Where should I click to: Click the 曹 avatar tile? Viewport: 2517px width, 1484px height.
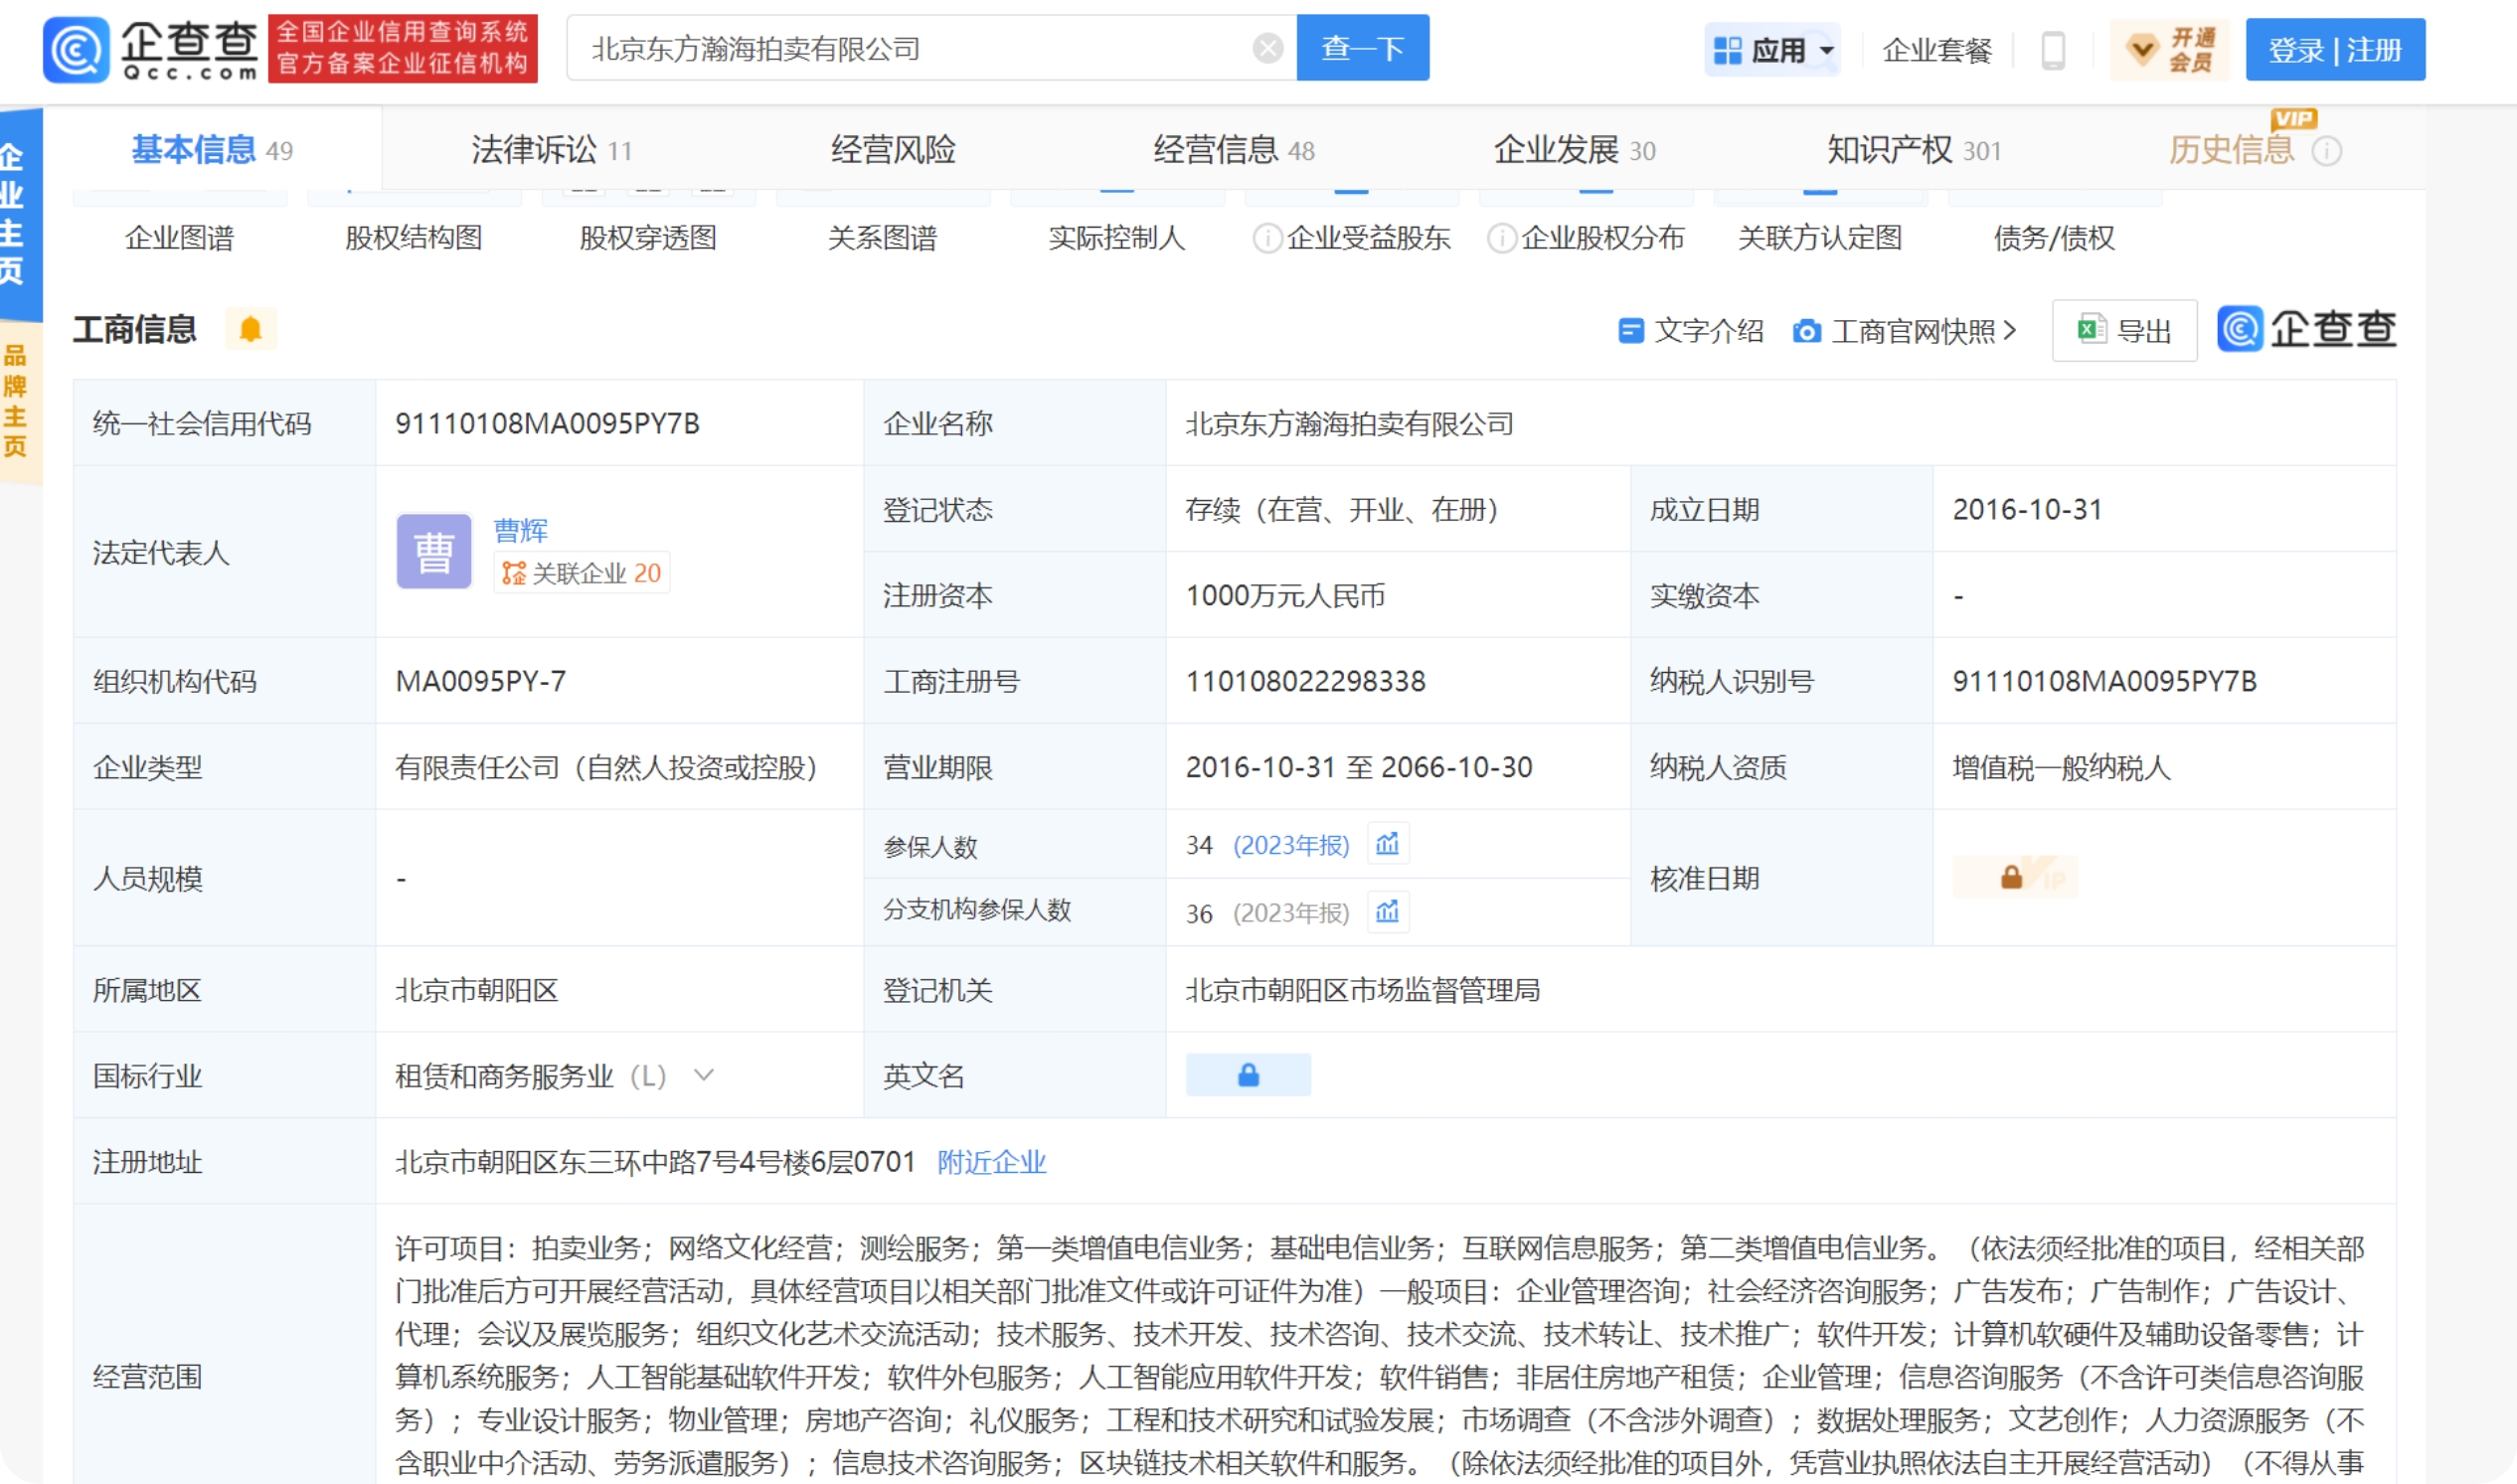click(x=434, y=551)
